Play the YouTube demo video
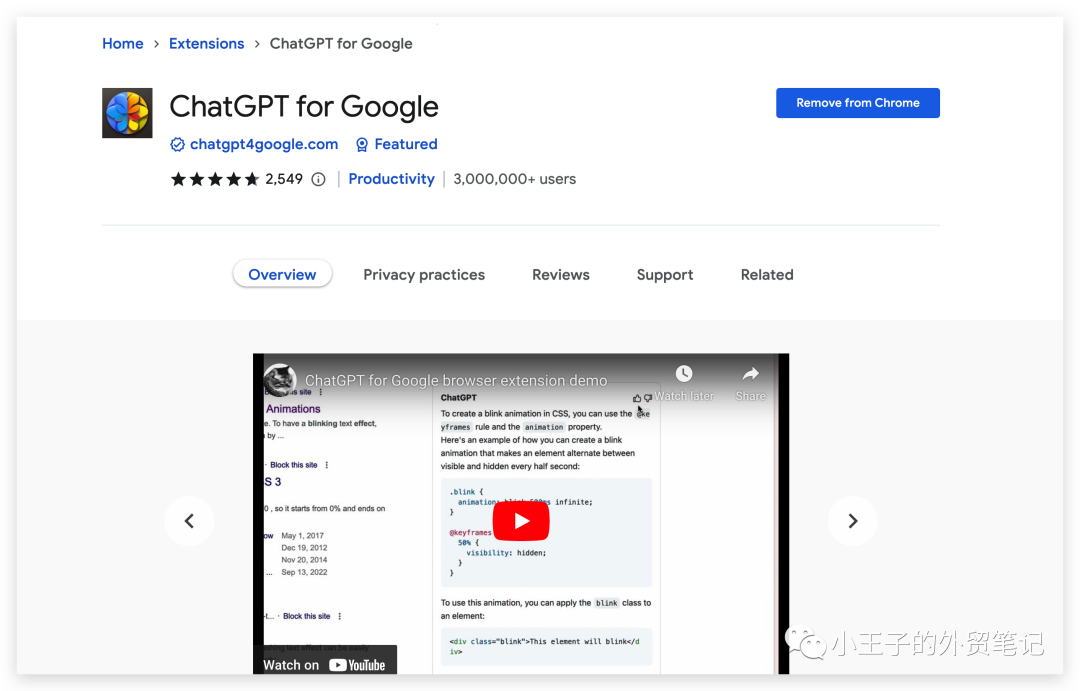The height and width of the screenshot is (691, 1080). [x=521, y=521]
